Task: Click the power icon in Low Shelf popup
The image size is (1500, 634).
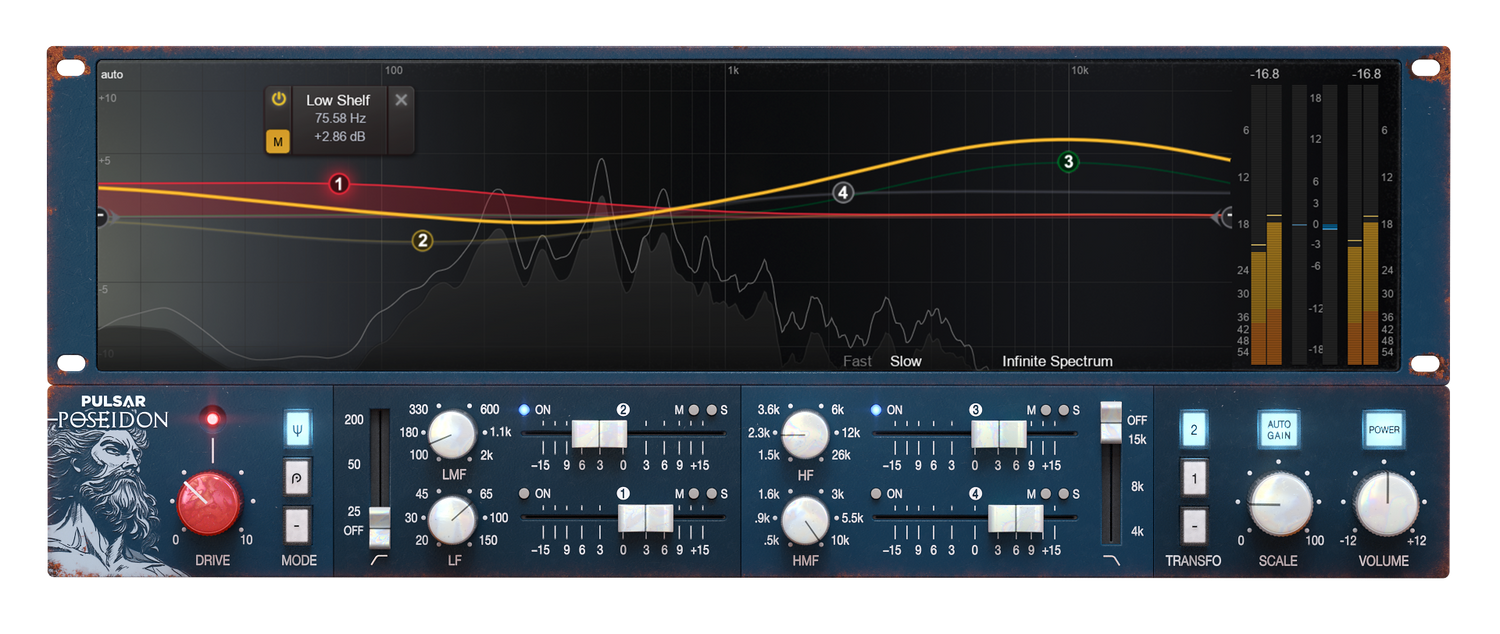Action: coord(278,99)
